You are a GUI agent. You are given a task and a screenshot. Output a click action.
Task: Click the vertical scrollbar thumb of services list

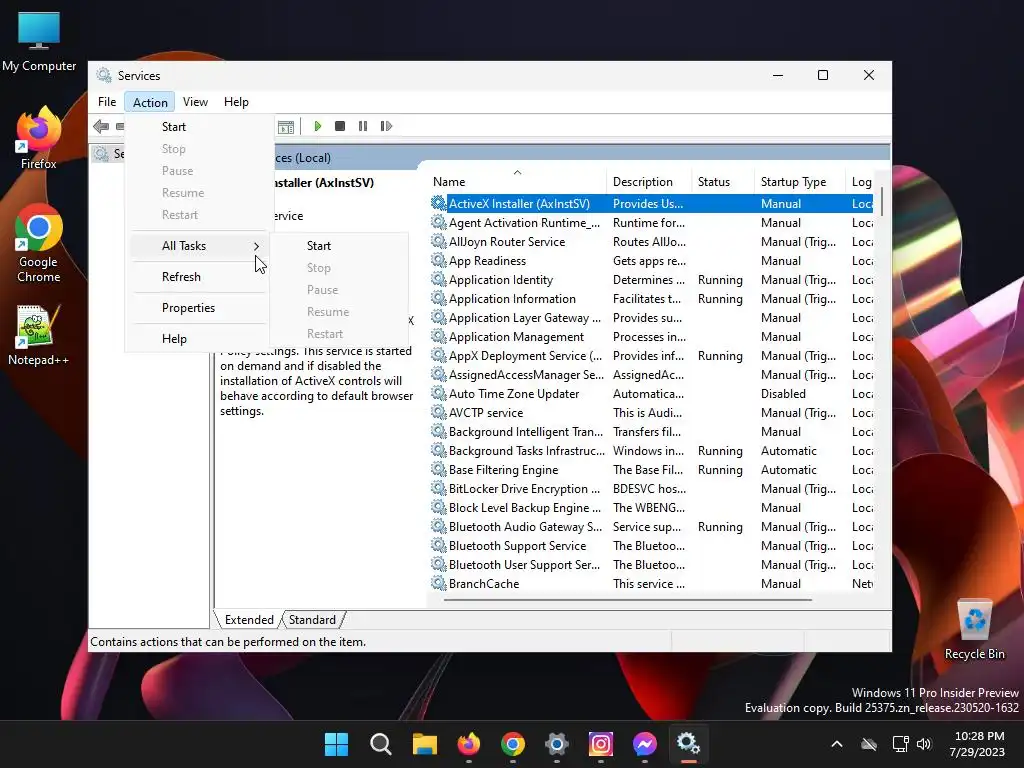[x=882, y=201]
